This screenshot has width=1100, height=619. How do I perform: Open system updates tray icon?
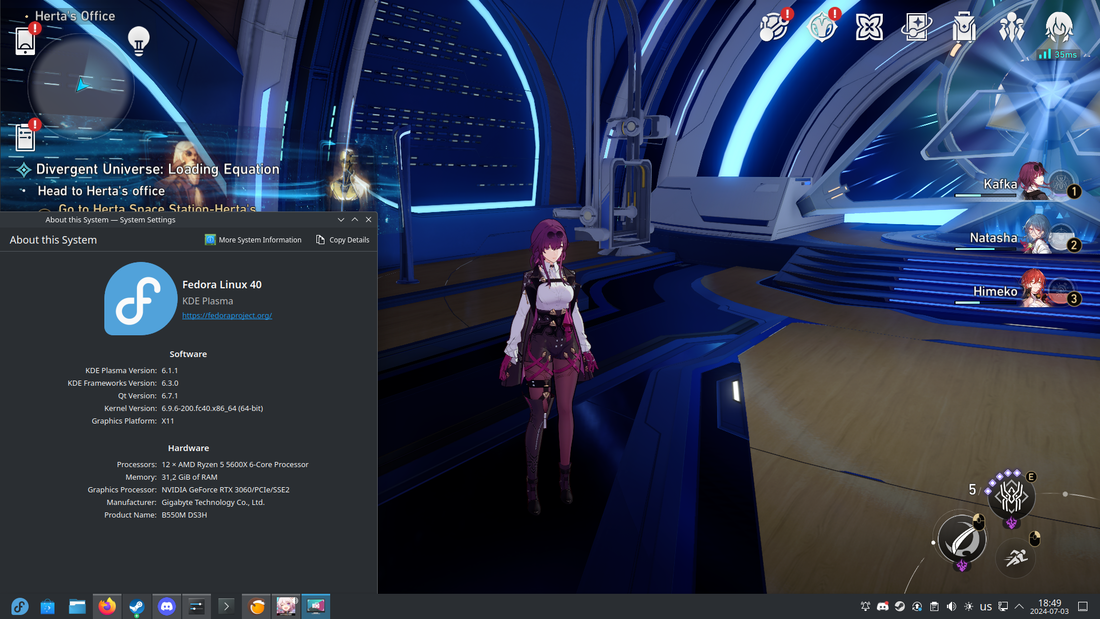tap(917, 607)
